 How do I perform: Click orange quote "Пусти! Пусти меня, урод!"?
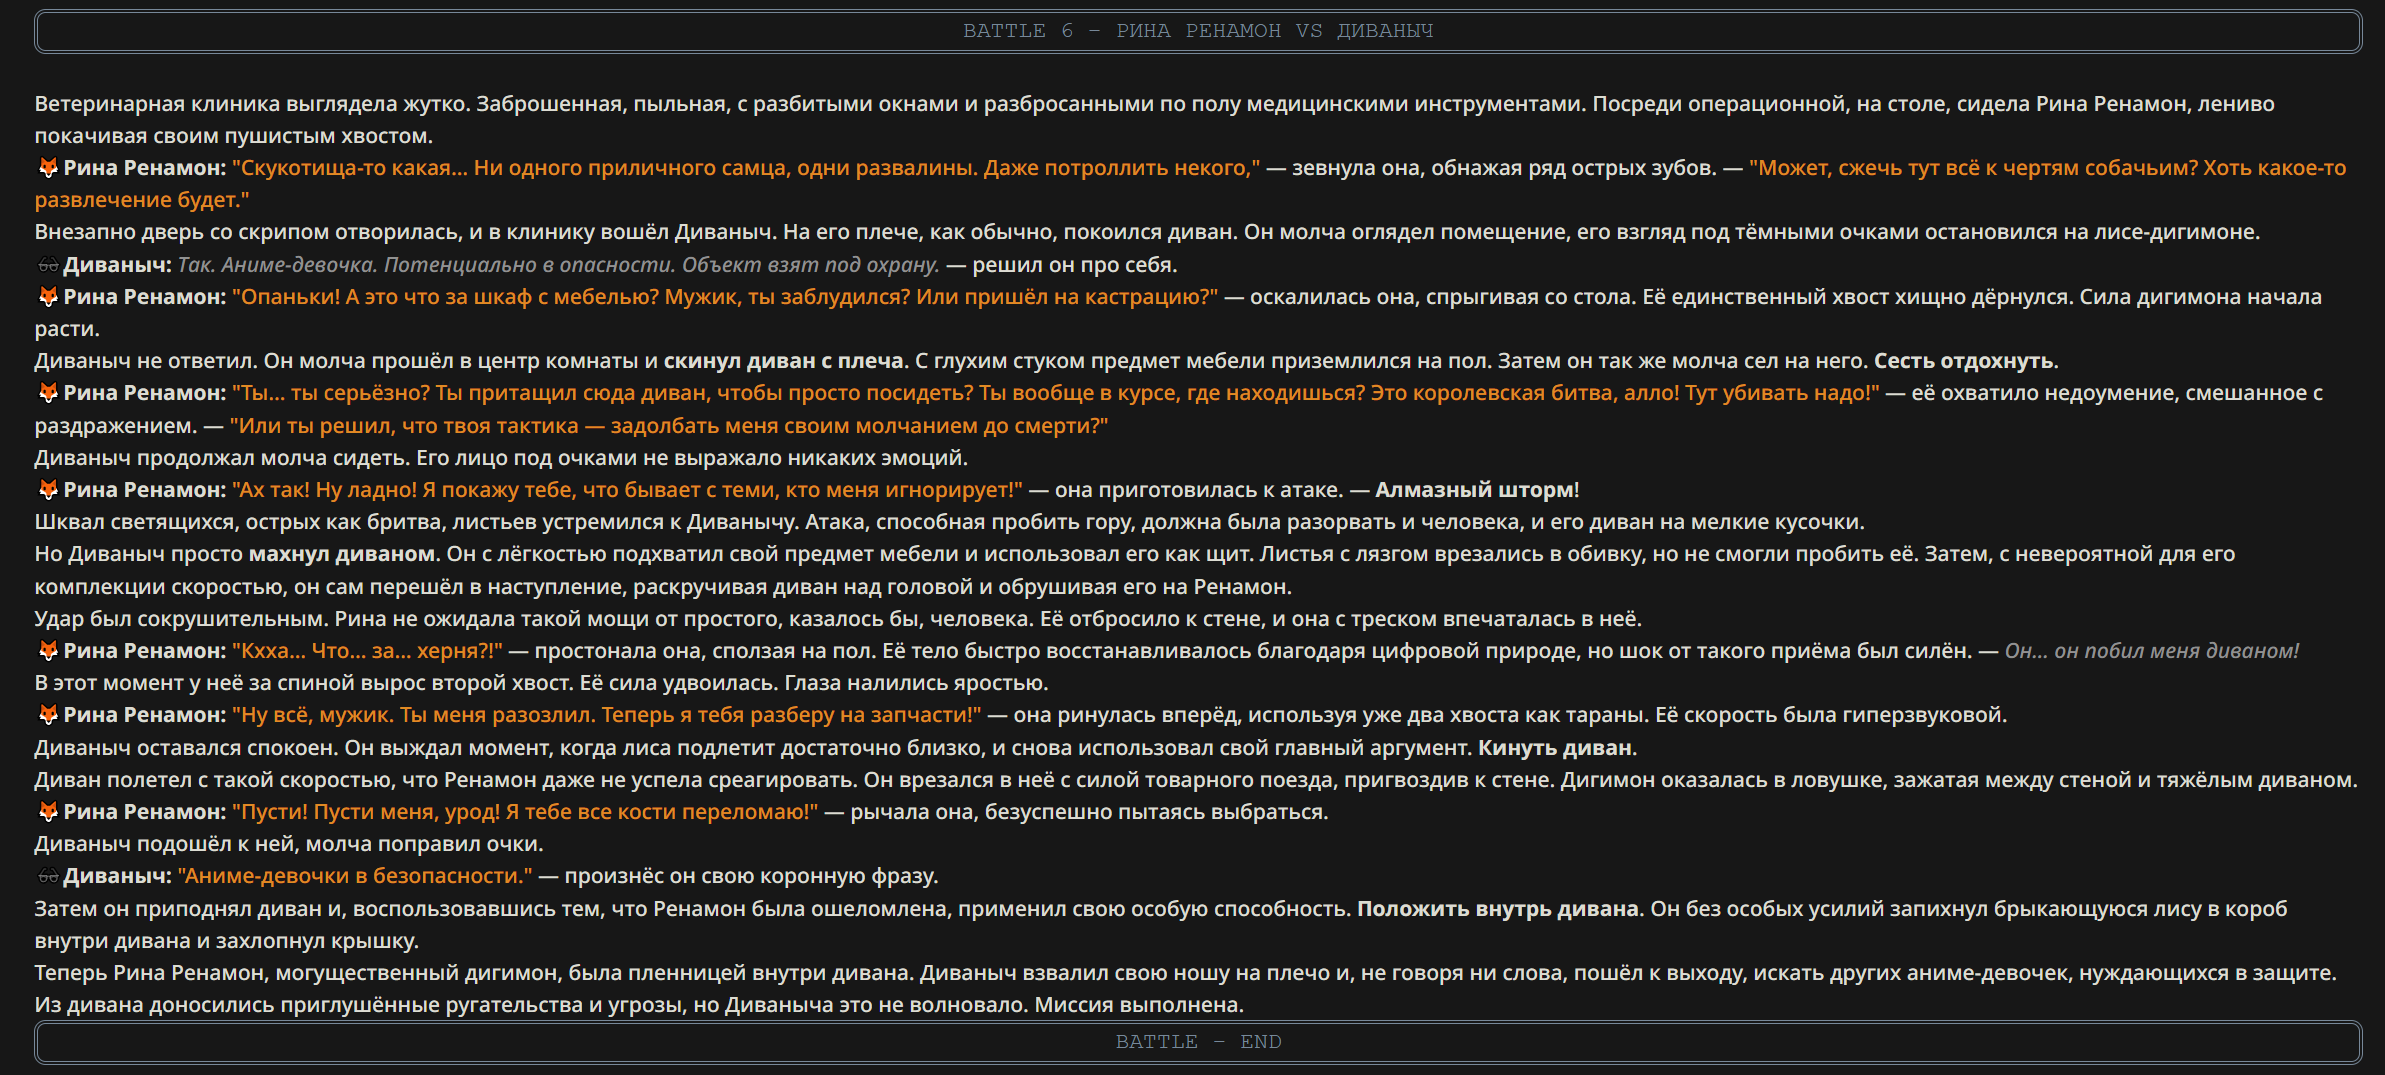tap(366, 812)
